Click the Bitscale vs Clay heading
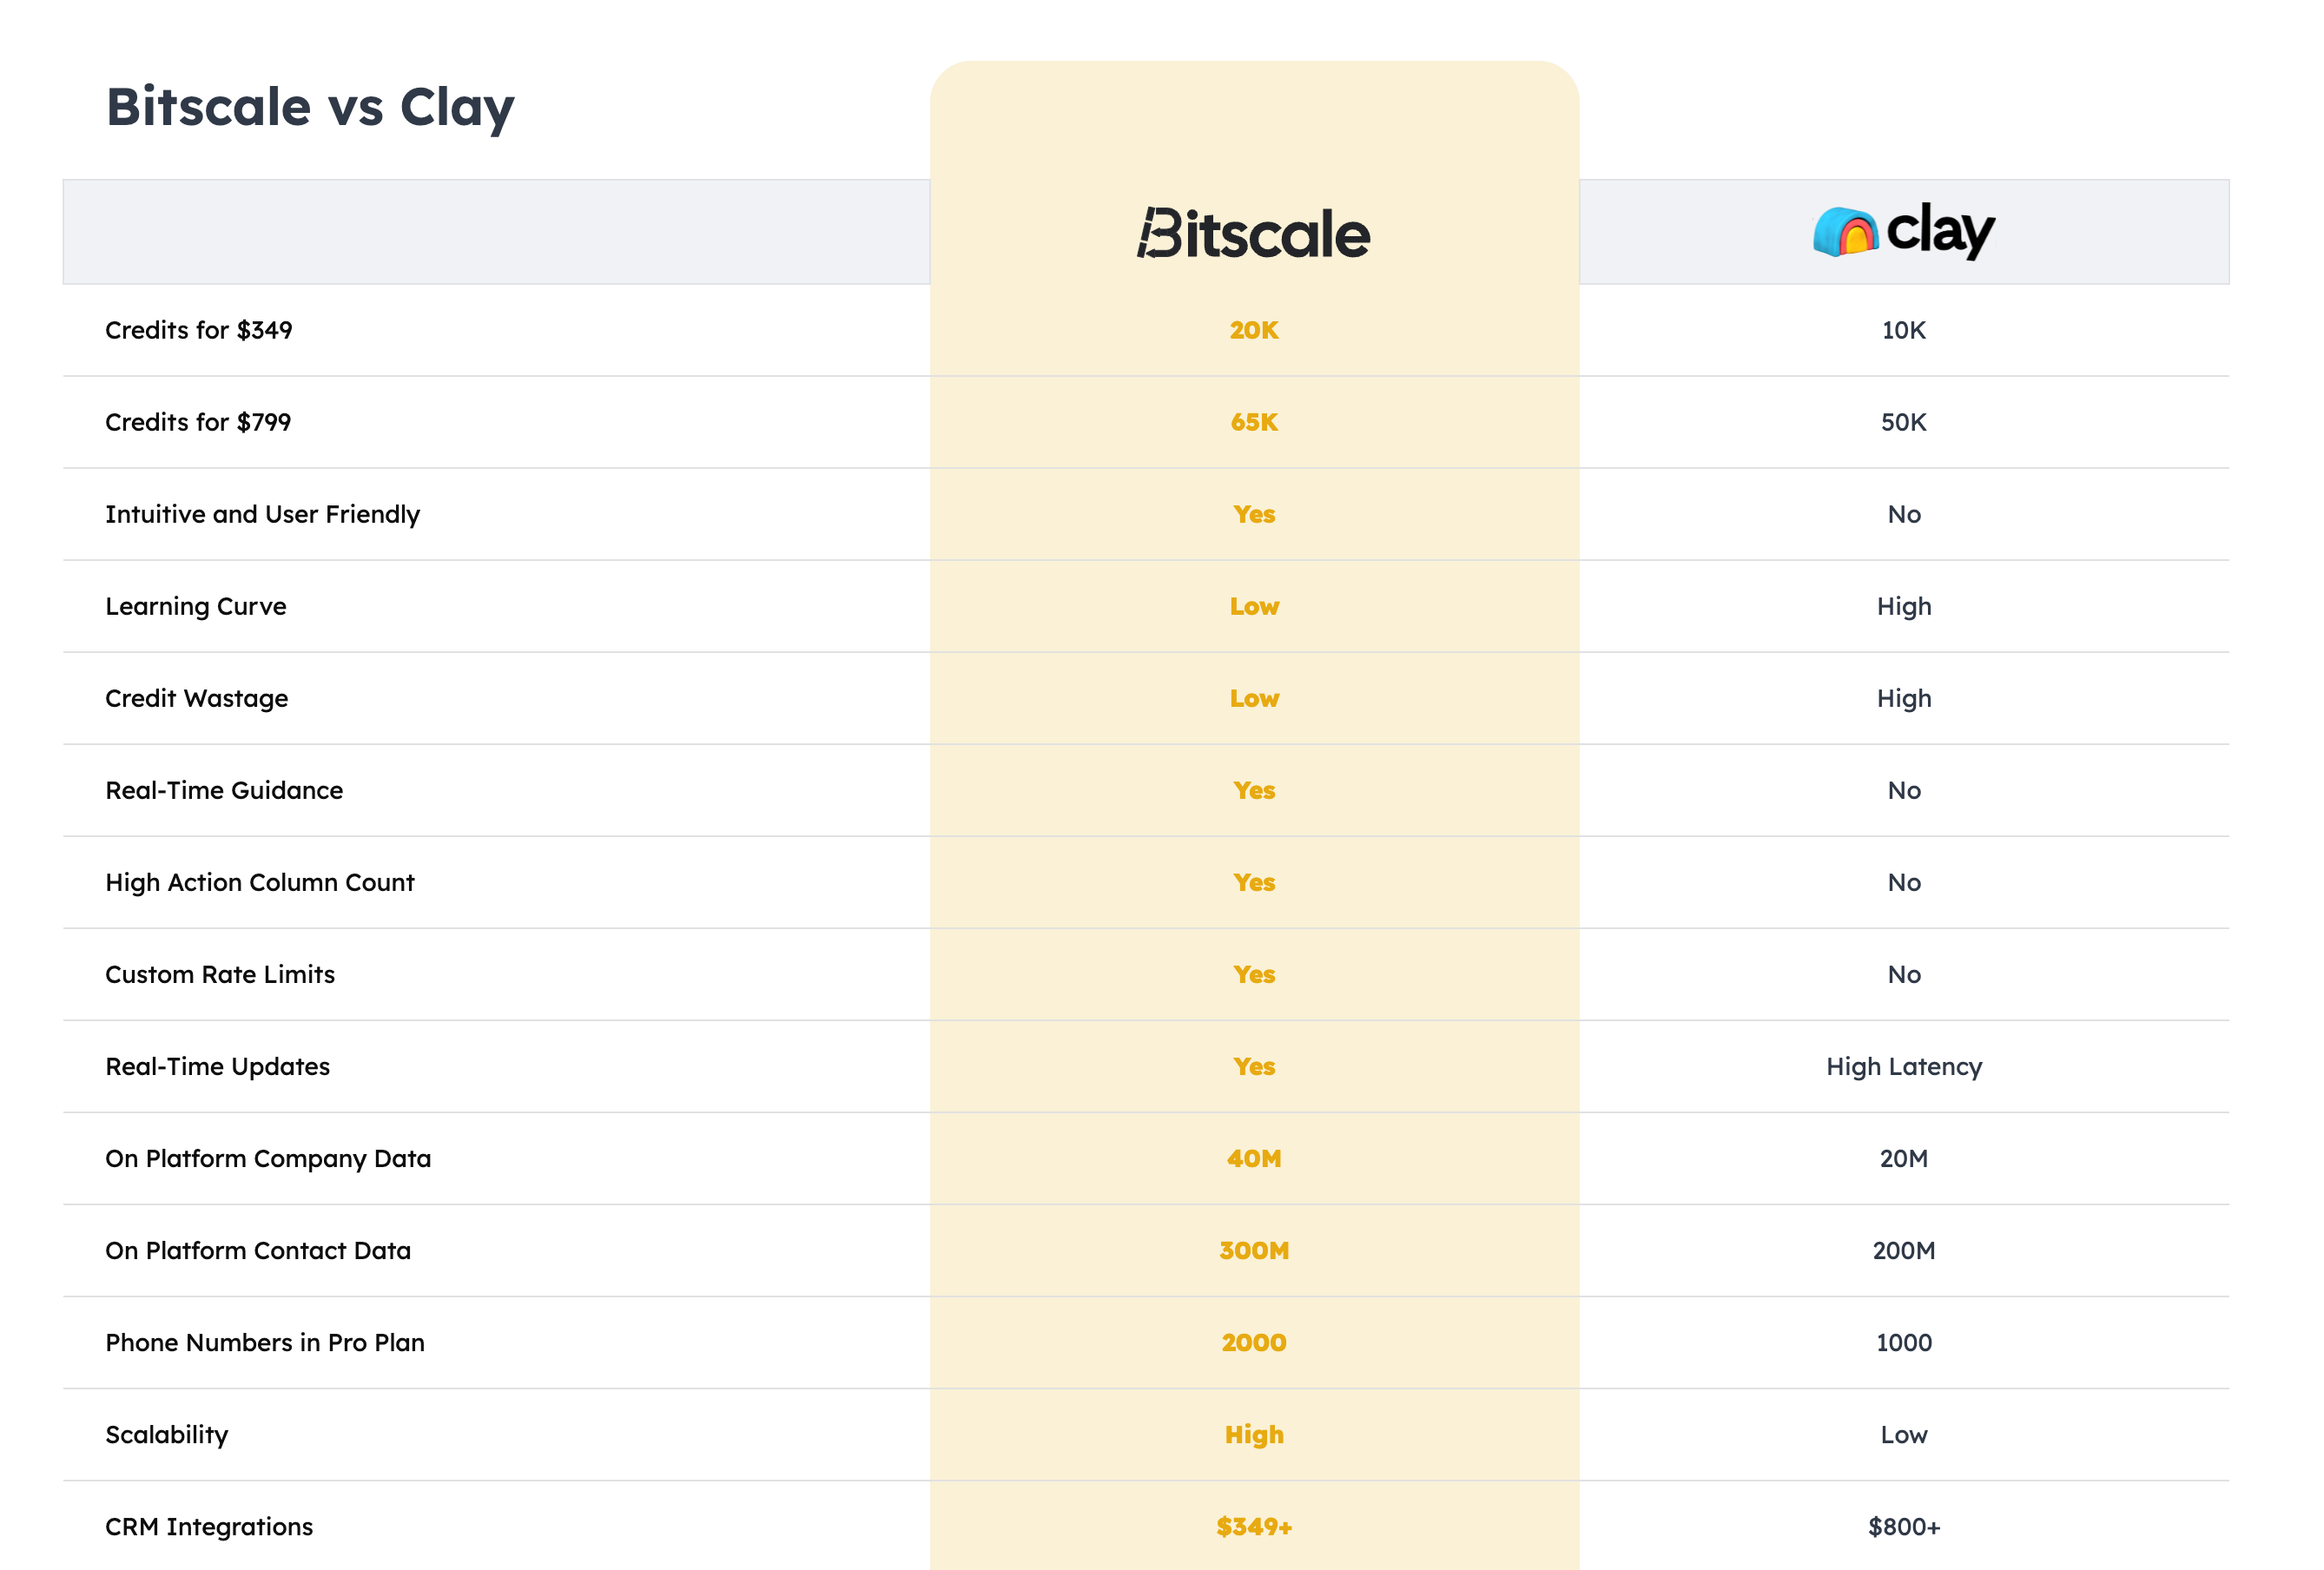This screenshot has width=2324, height=1570. [x=310, y=107]
